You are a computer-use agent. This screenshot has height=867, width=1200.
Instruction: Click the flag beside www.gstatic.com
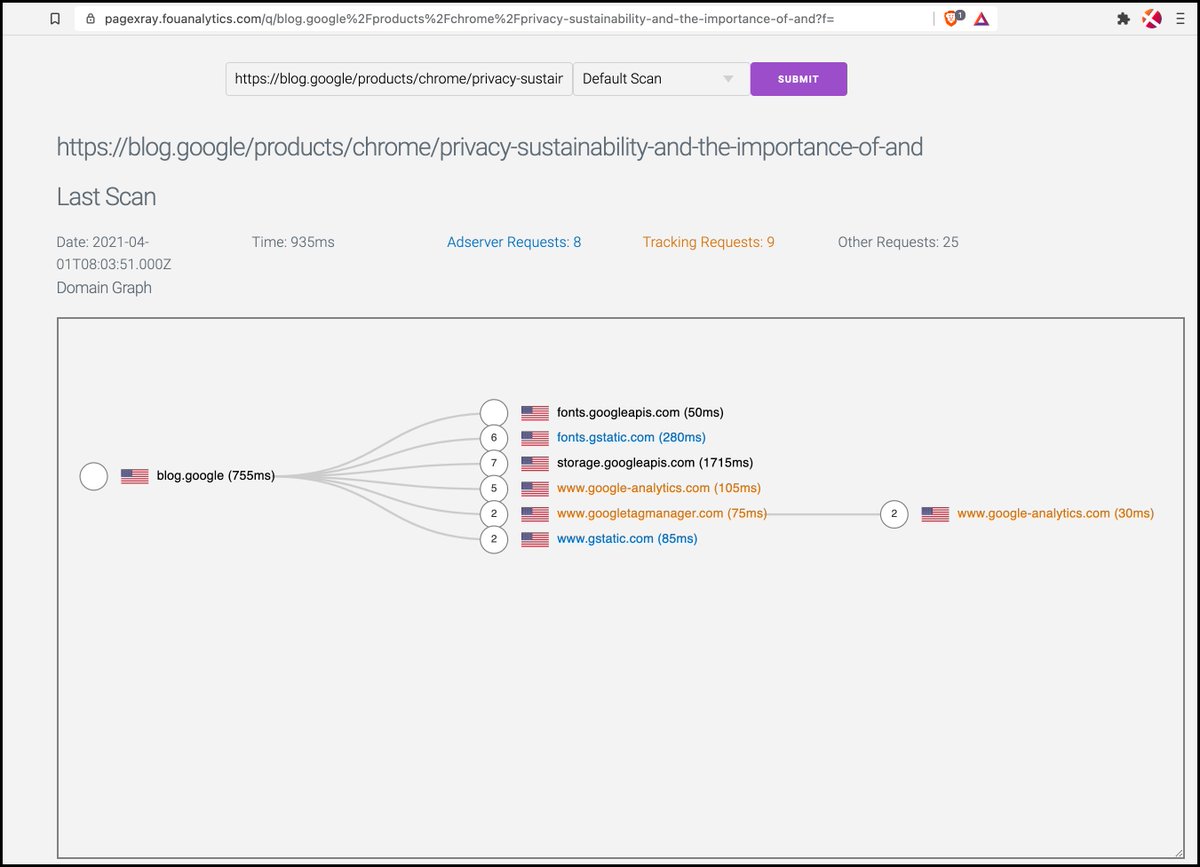point(535,539)
